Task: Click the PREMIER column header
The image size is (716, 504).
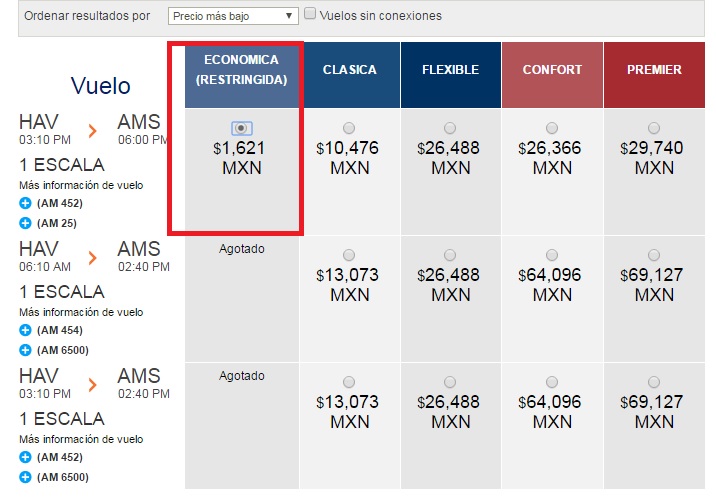Action: click(x=654, y=75)
